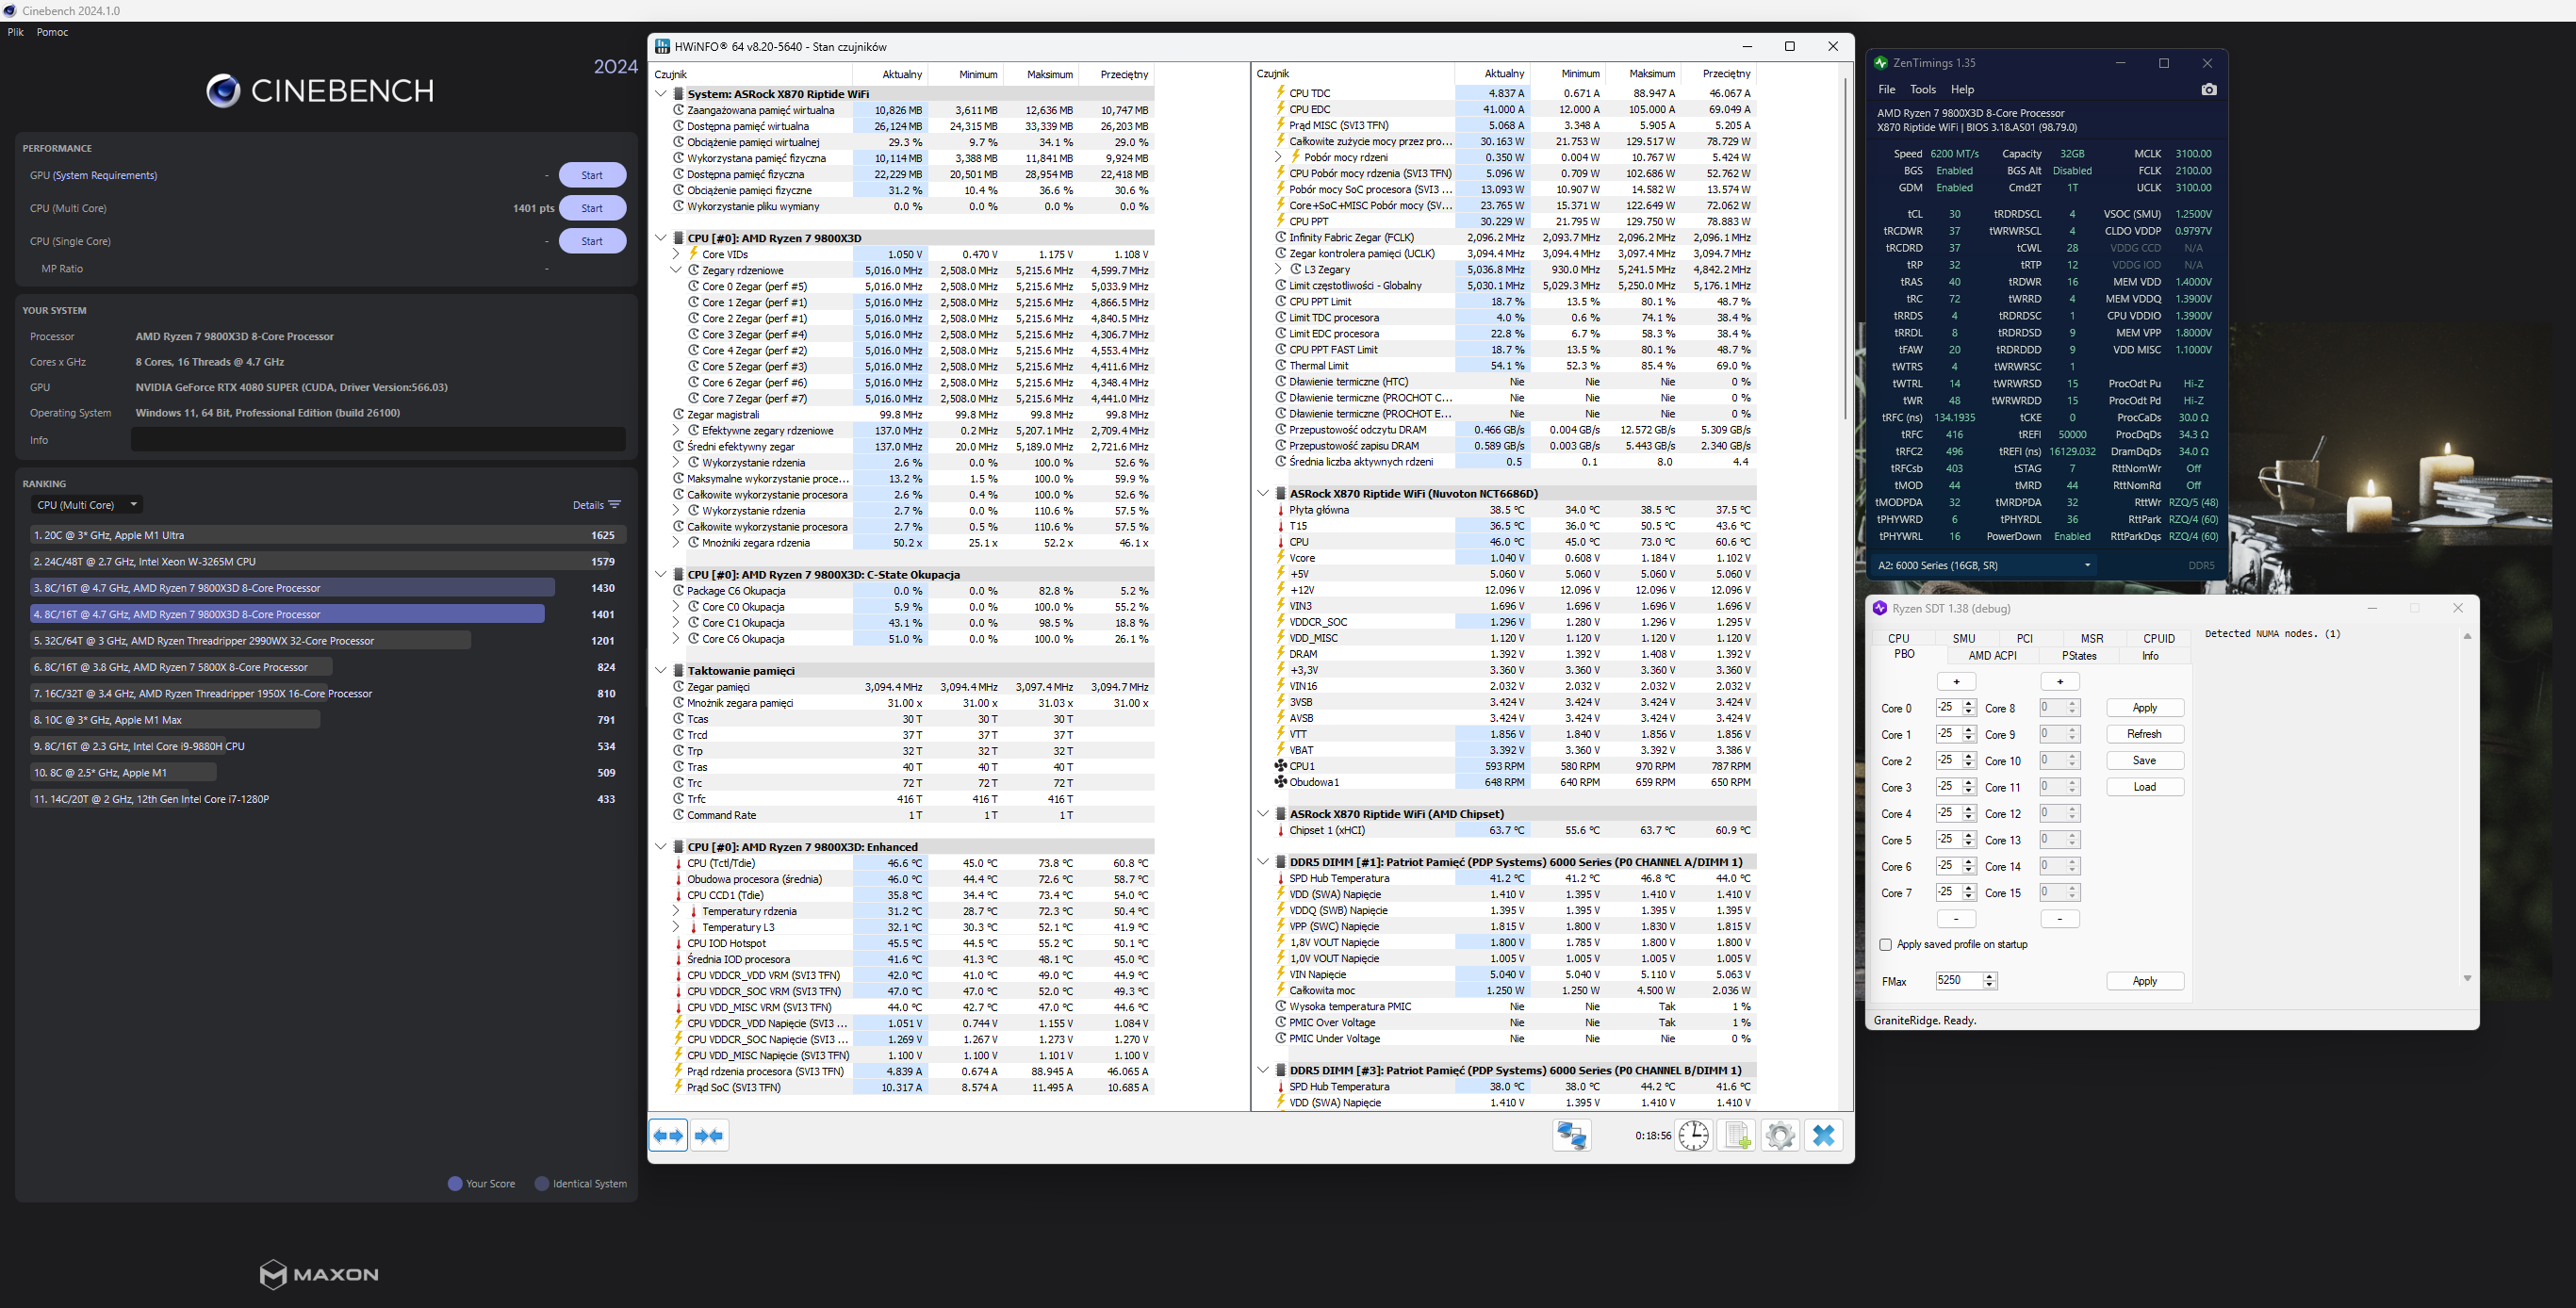Enable Apply saved profile on startup checkbox
The height and width of the screenshot is (1308, 2576).
pos(1886,944)
